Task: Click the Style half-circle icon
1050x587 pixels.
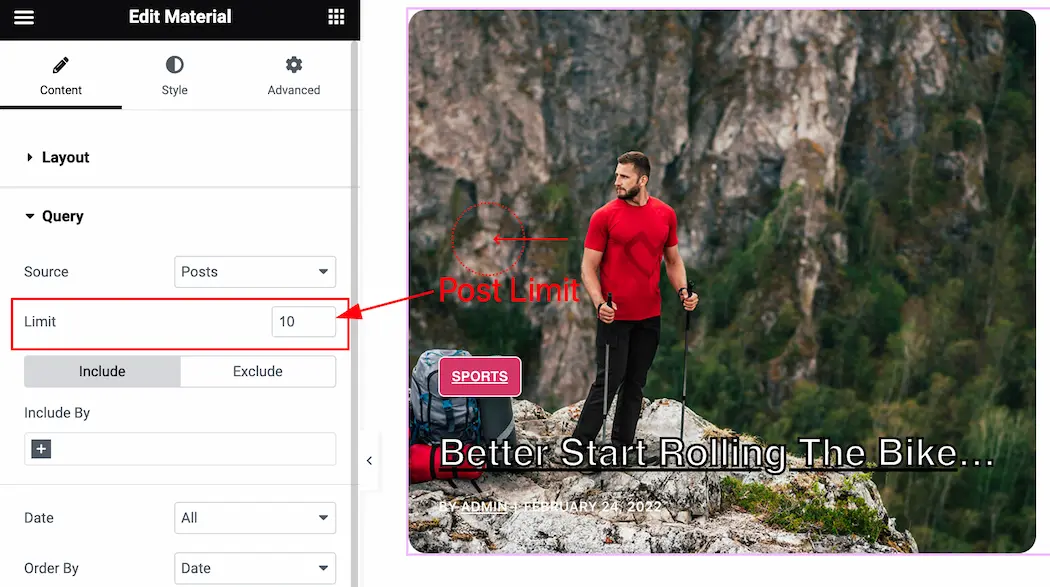Action: tap(174, 65)
